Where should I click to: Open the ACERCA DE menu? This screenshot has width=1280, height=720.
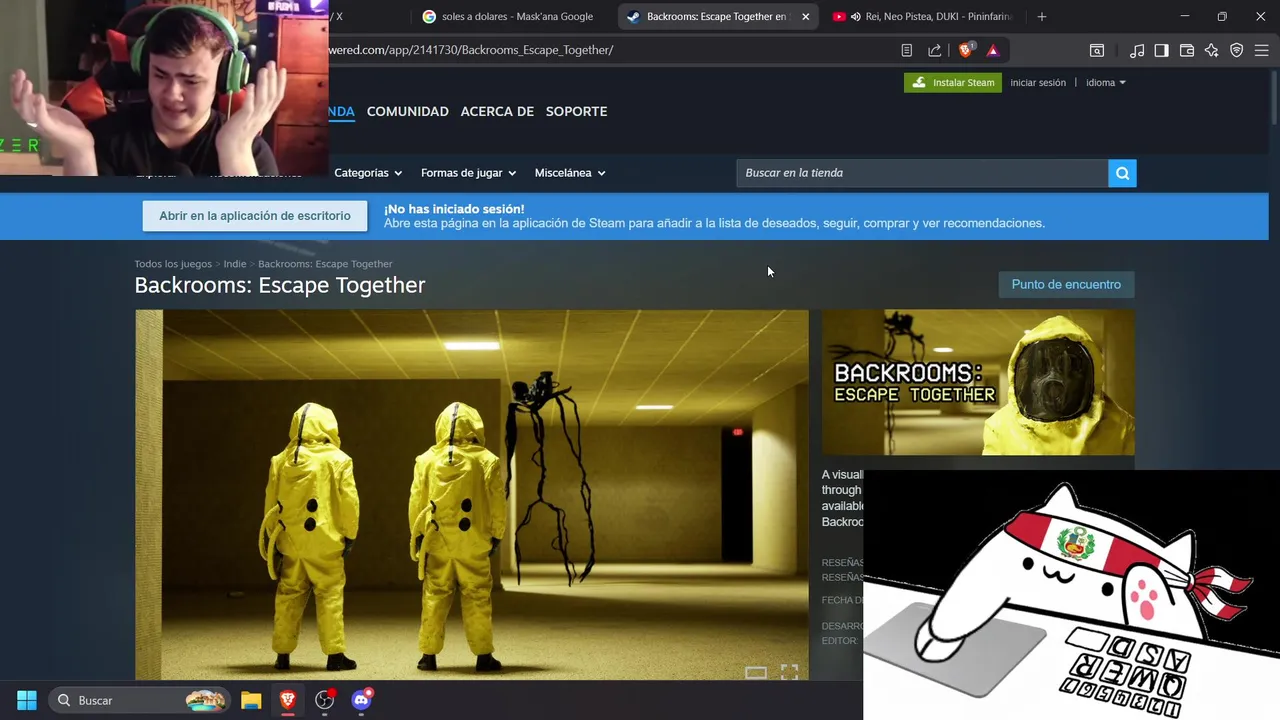pos(497,111)
